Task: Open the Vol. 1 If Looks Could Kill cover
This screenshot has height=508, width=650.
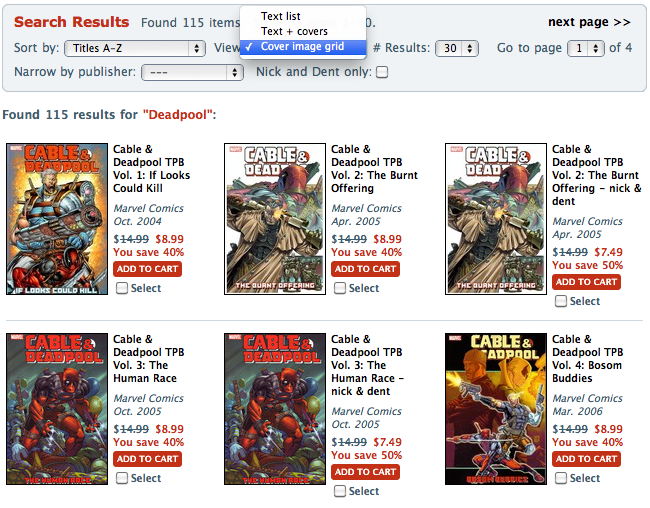Action: pos(57,219)
